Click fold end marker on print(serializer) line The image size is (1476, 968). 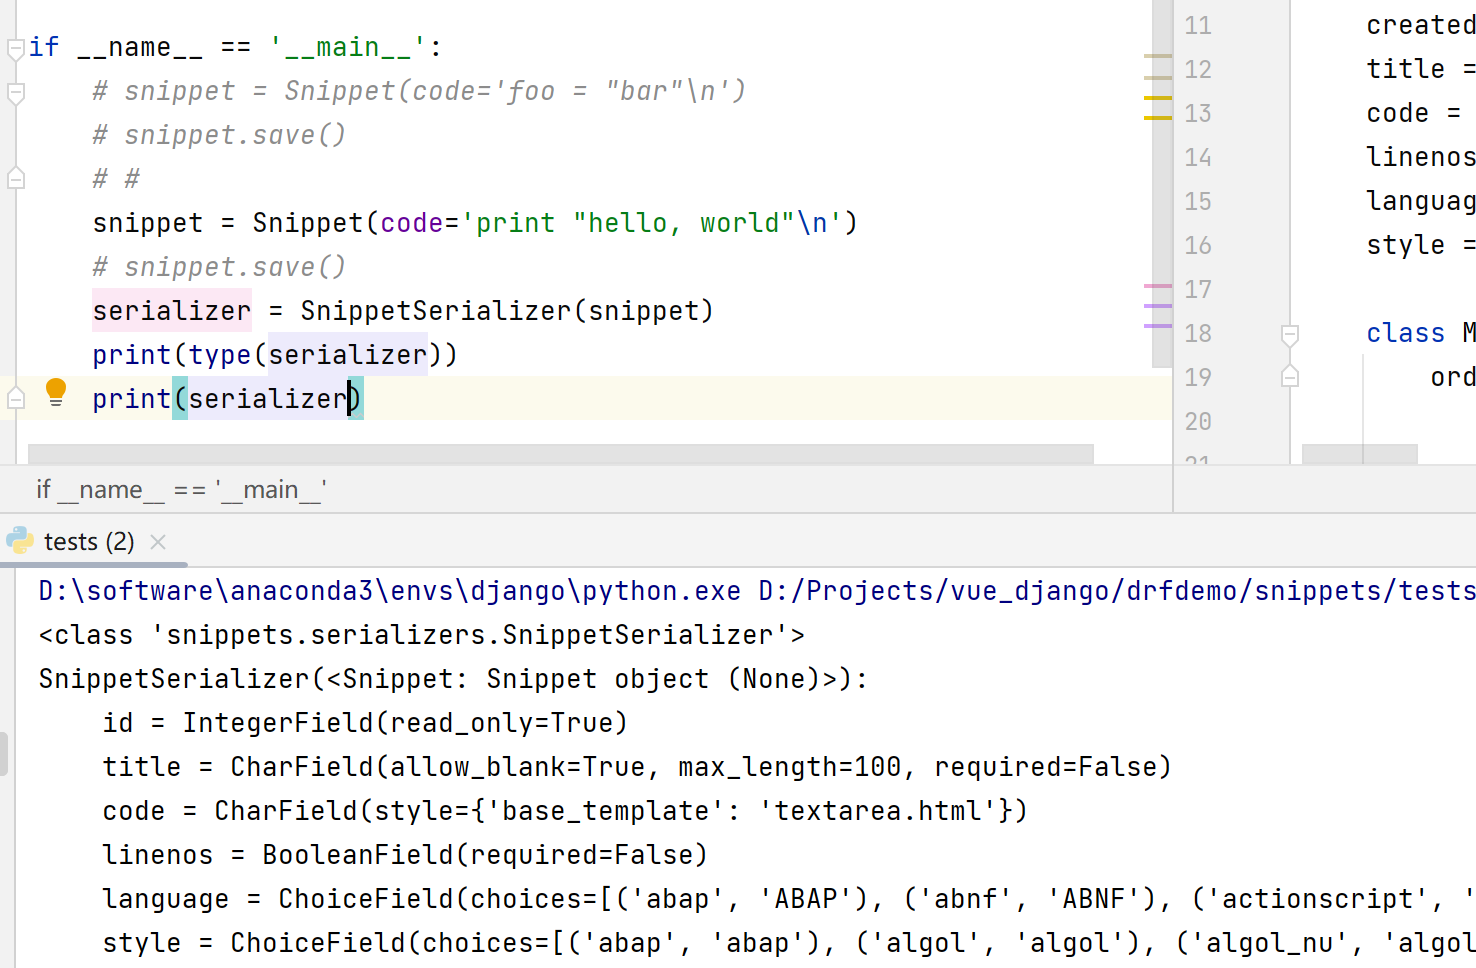coord(15,399)
